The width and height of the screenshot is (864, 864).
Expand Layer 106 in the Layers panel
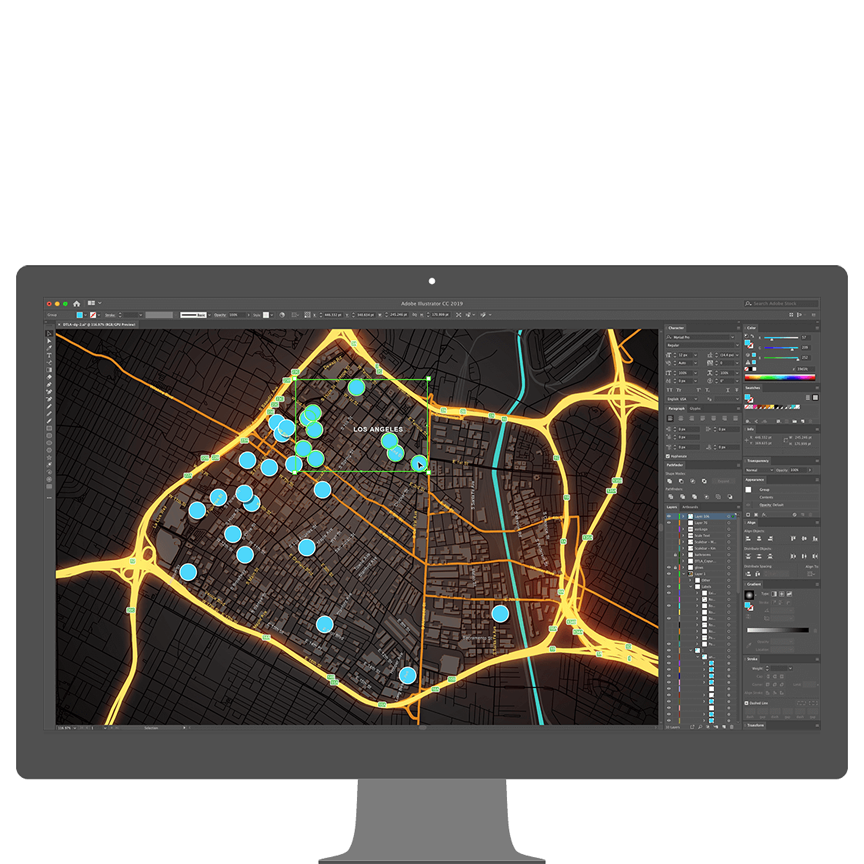[683, 516]
